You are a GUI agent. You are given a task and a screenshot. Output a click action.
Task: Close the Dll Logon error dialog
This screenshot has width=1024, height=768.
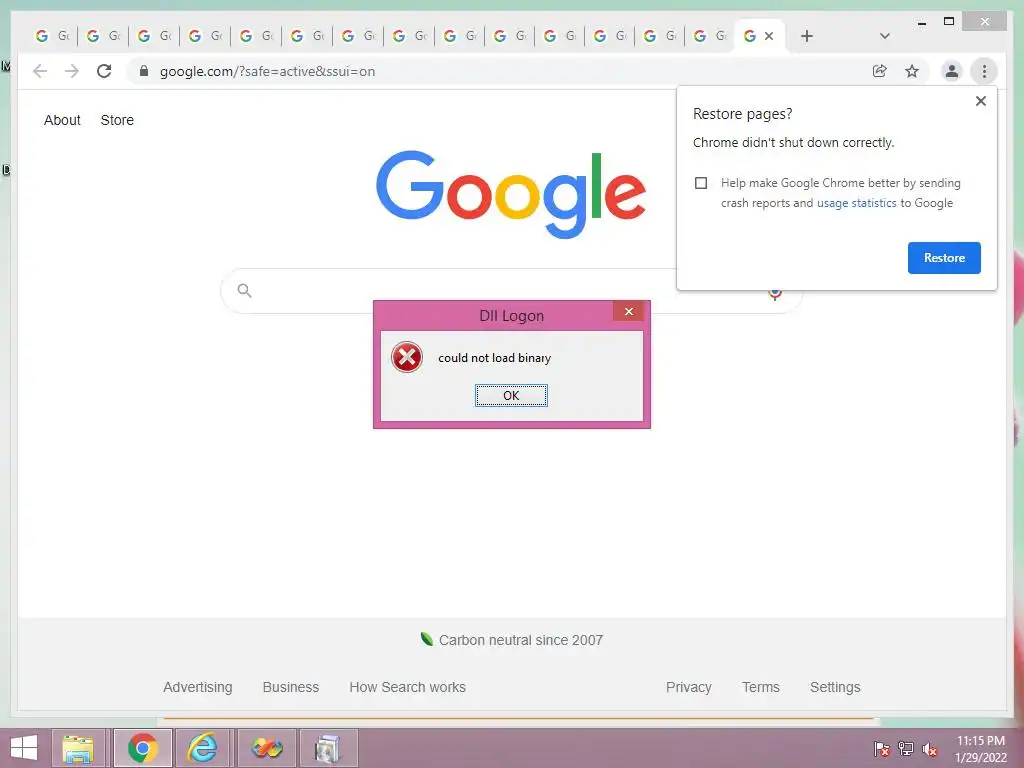tap(629, 312)
